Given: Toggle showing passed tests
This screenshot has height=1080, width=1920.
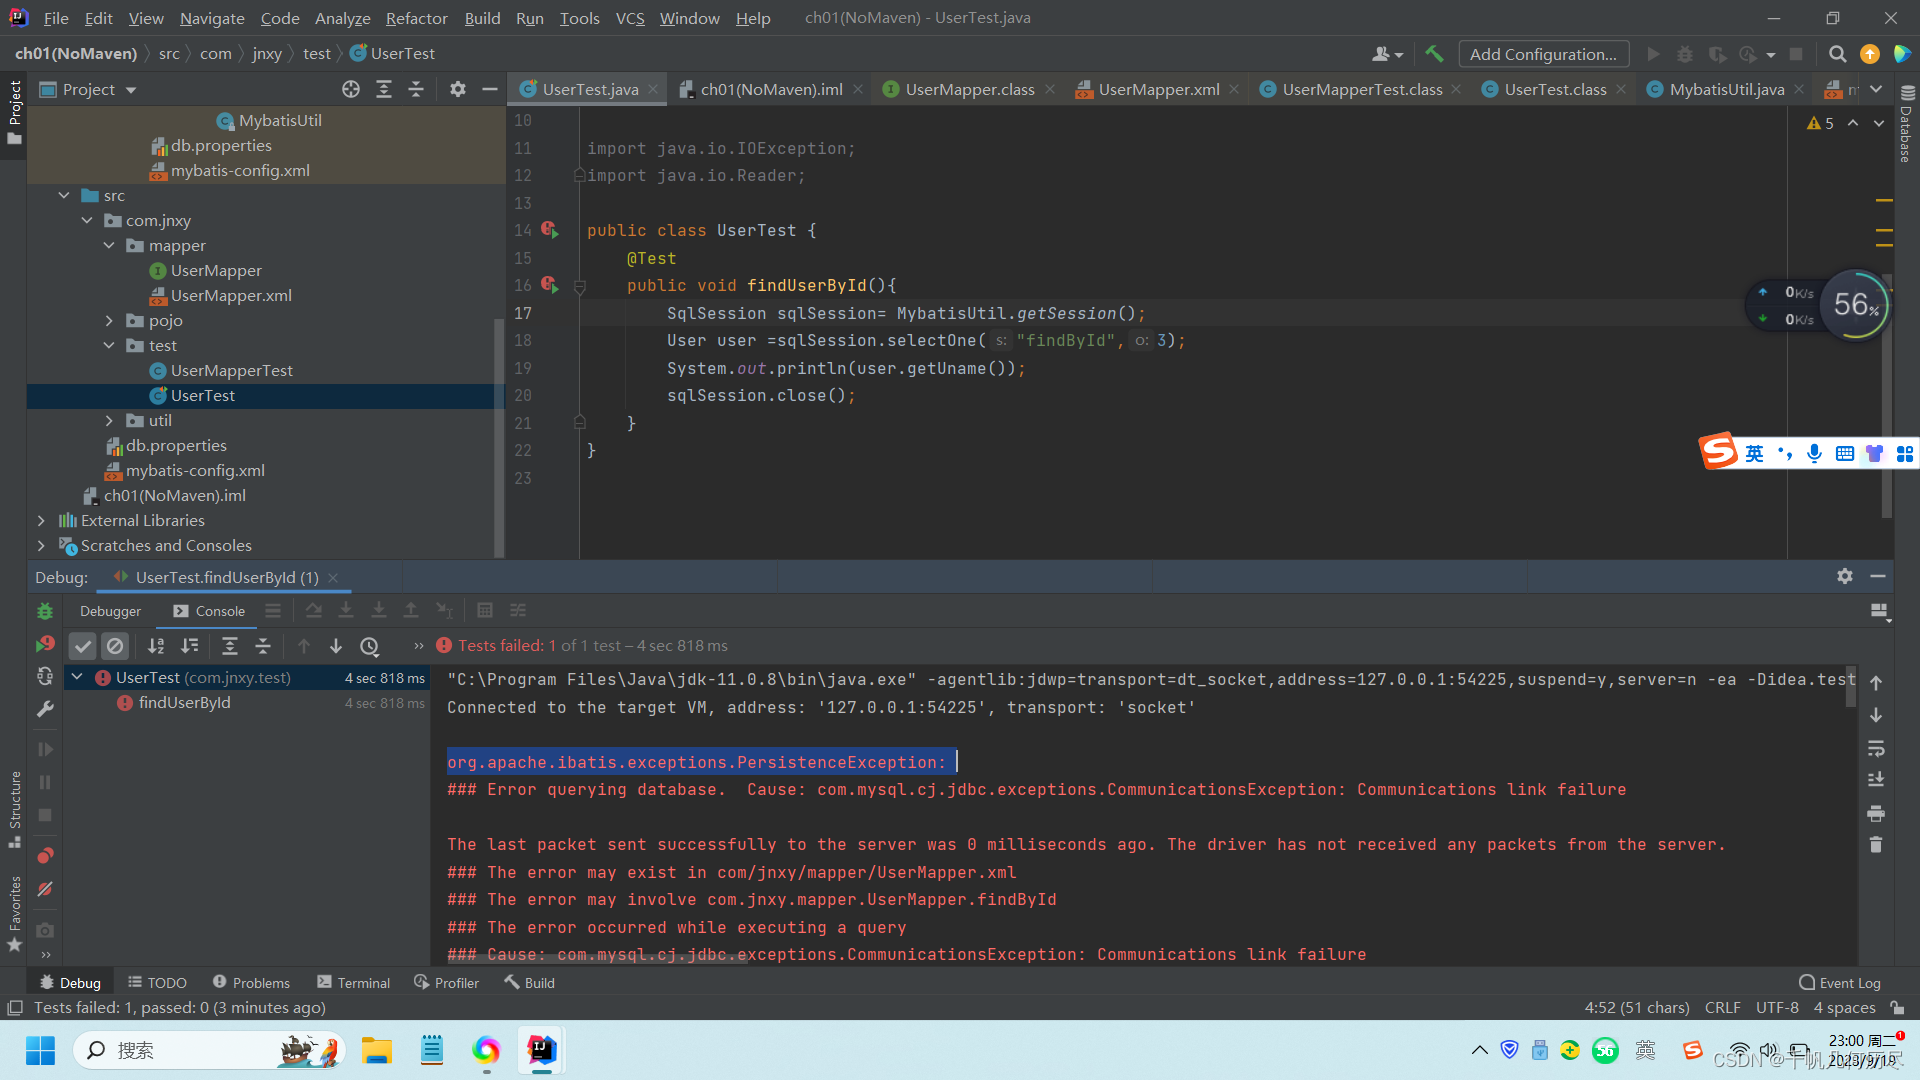Looking at the screenshot, I should coord(82,645).
